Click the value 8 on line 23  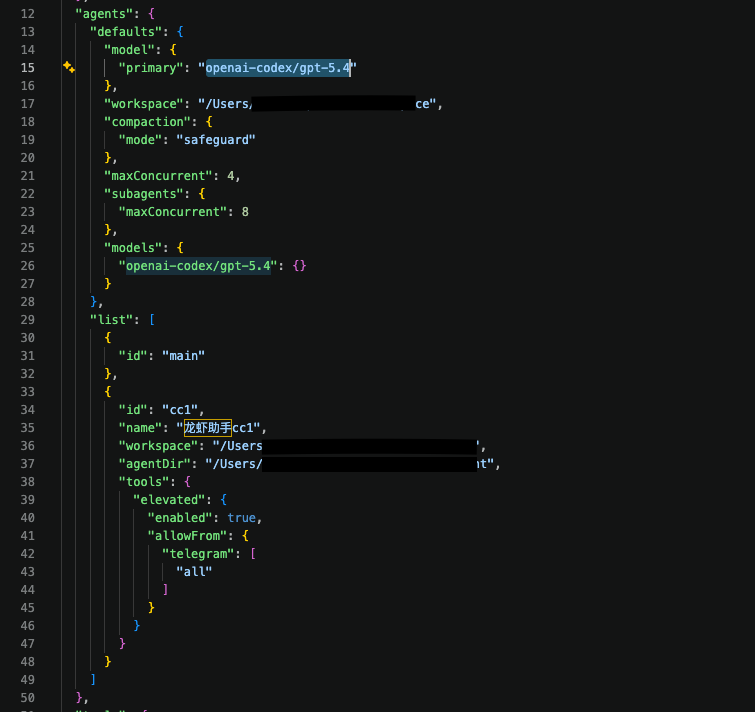(245, 212)
